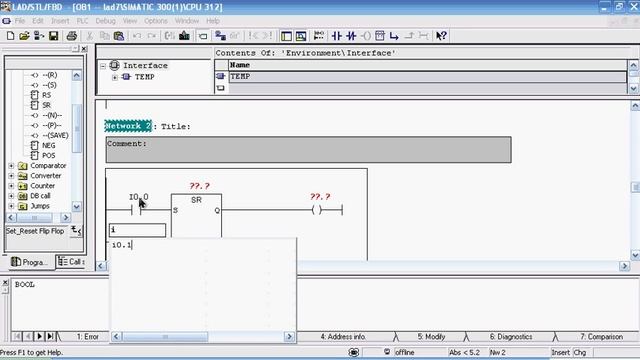
Task: Expand the TEMP node under Interface
Action: (x=115, y=77)
